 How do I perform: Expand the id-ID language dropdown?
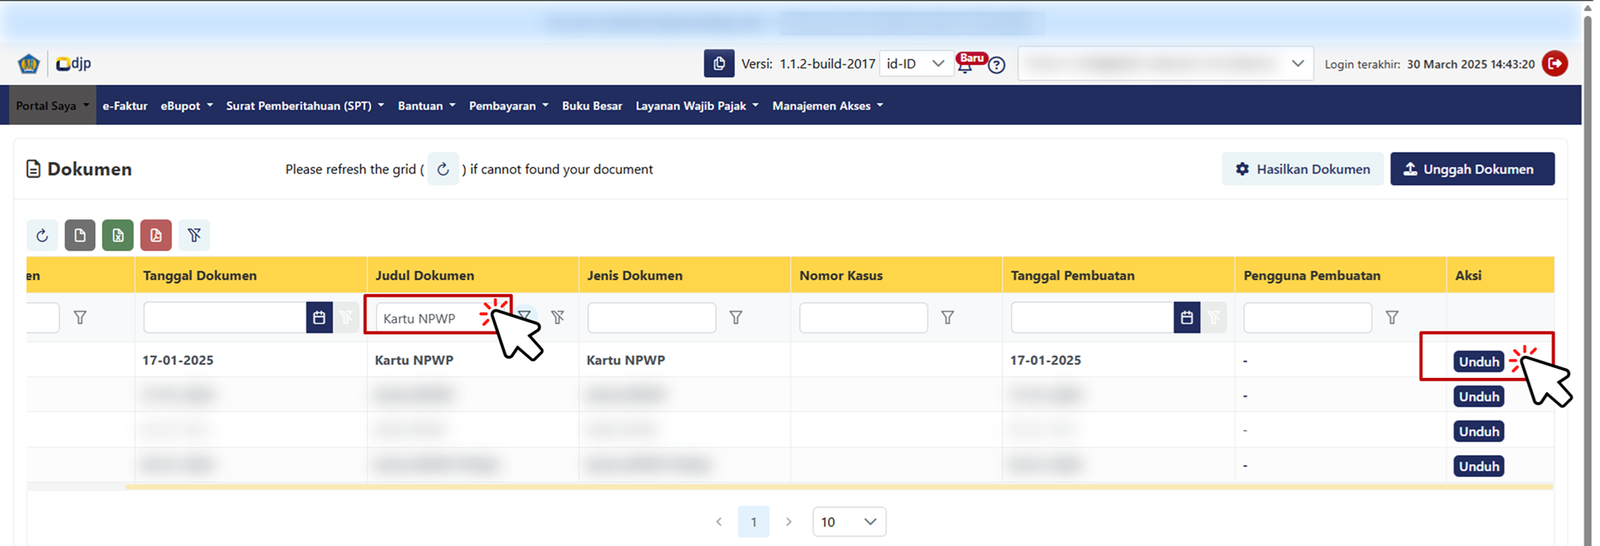tap(915, 64)
